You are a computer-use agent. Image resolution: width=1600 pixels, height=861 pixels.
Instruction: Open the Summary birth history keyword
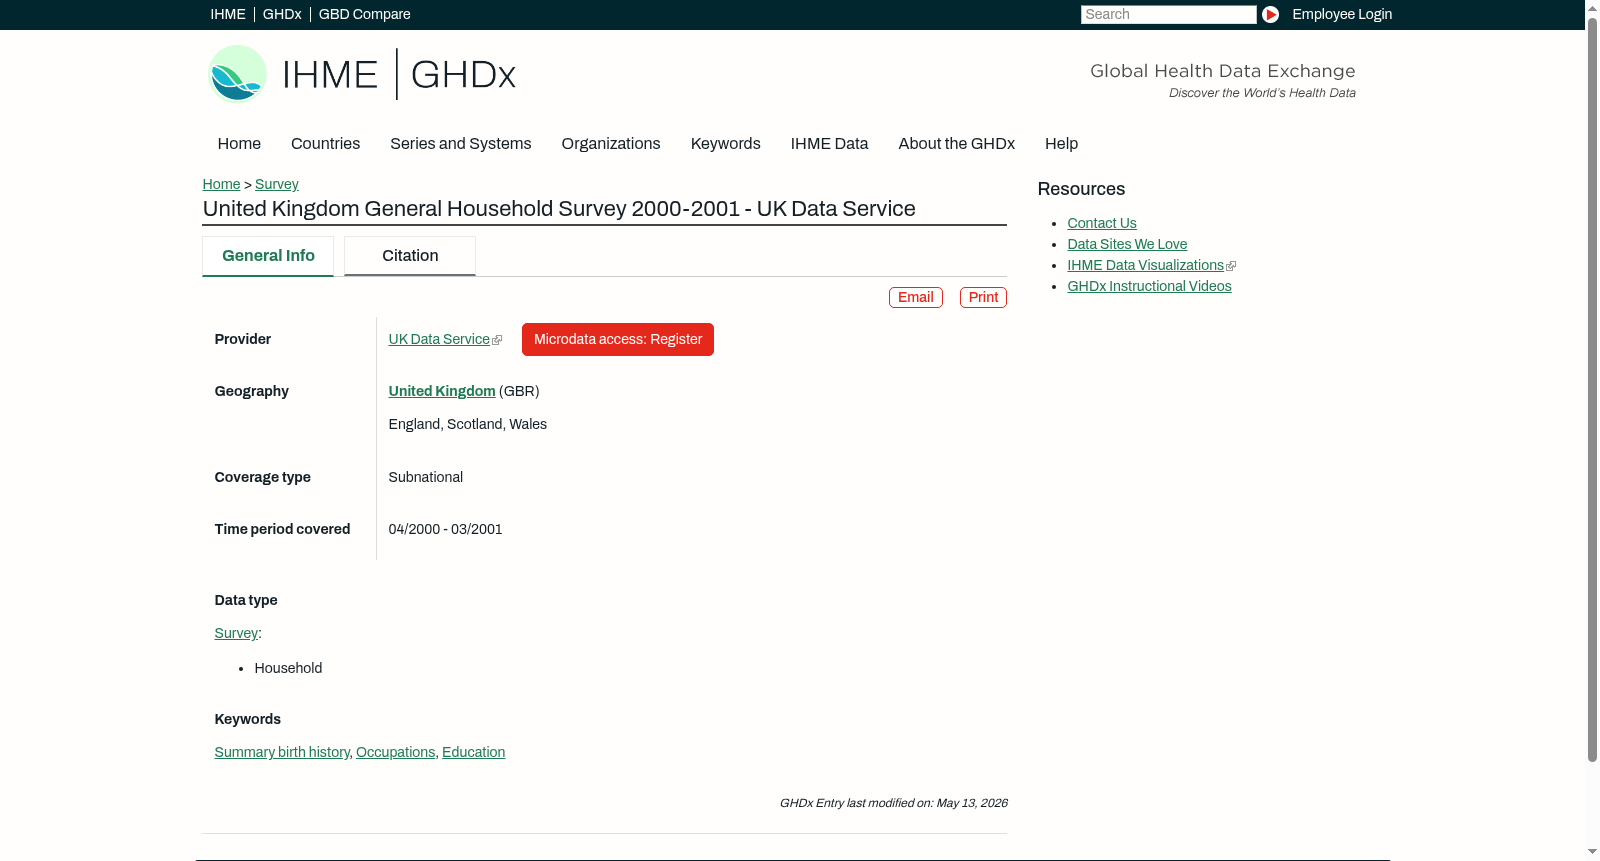click(x=282, y=752)
